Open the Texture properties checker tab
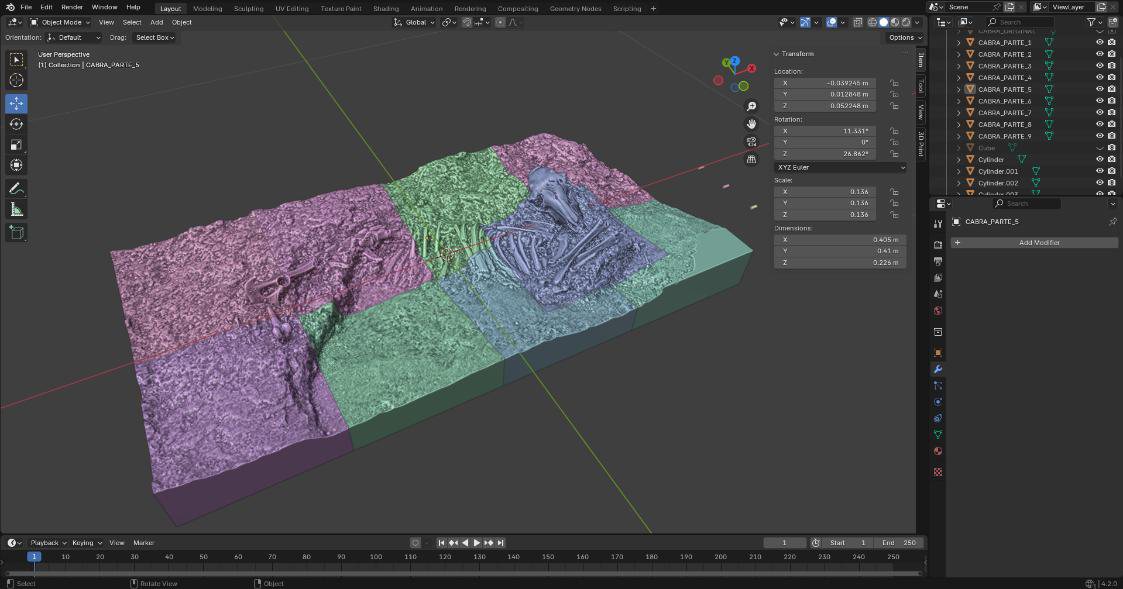1123x589 pixels. [938, 472]
